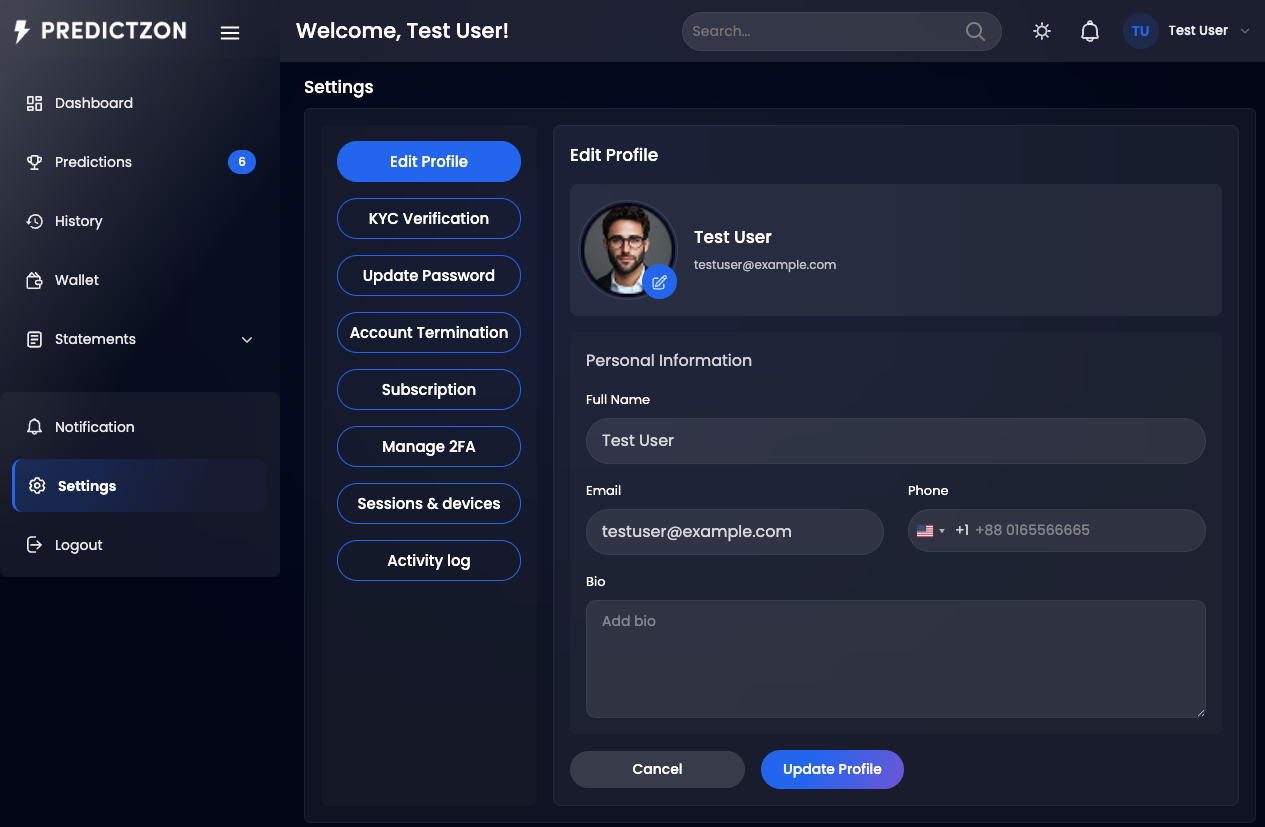The height and width of the screenshot is (827, 1265).
Task: Open Predictions badge showing 6
Action: (x=242, y=162)
